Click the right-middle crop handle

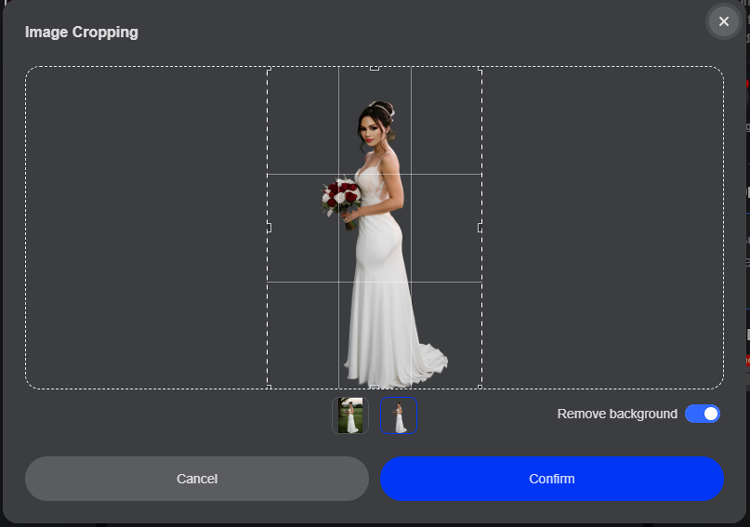click(480, 228)
